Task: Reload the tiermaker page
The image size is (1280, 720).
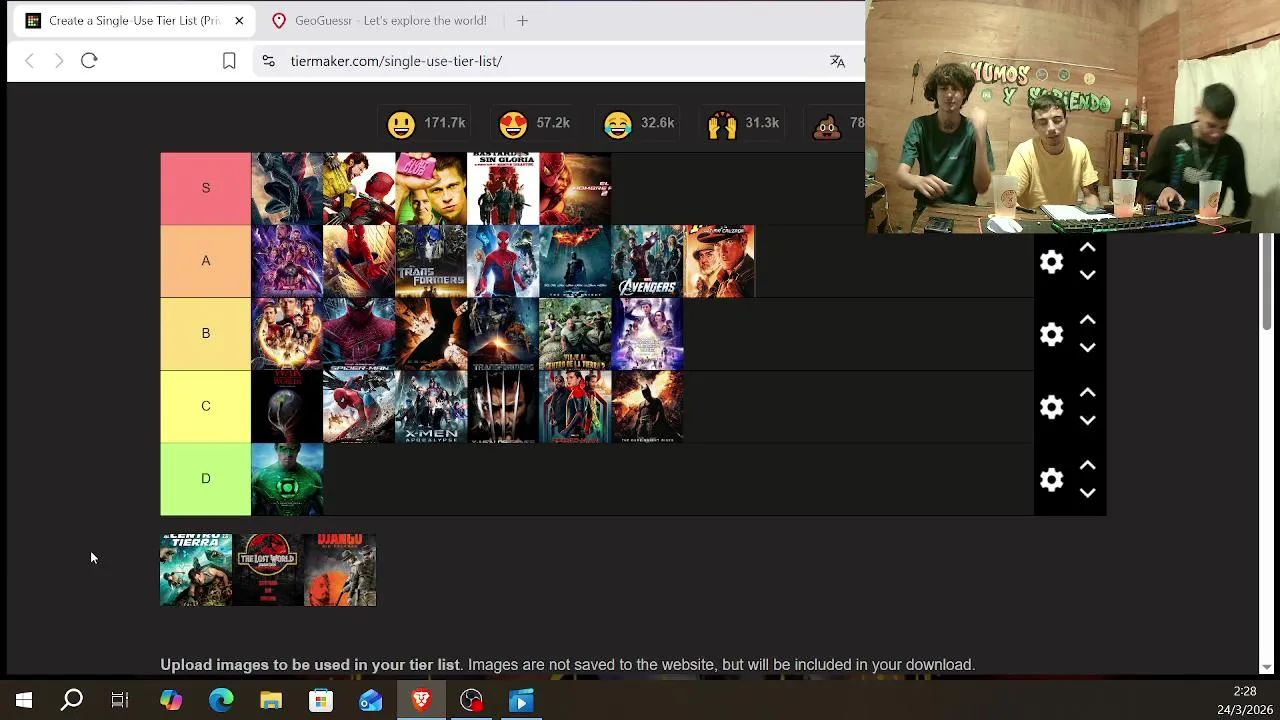Action: point(89,61)
